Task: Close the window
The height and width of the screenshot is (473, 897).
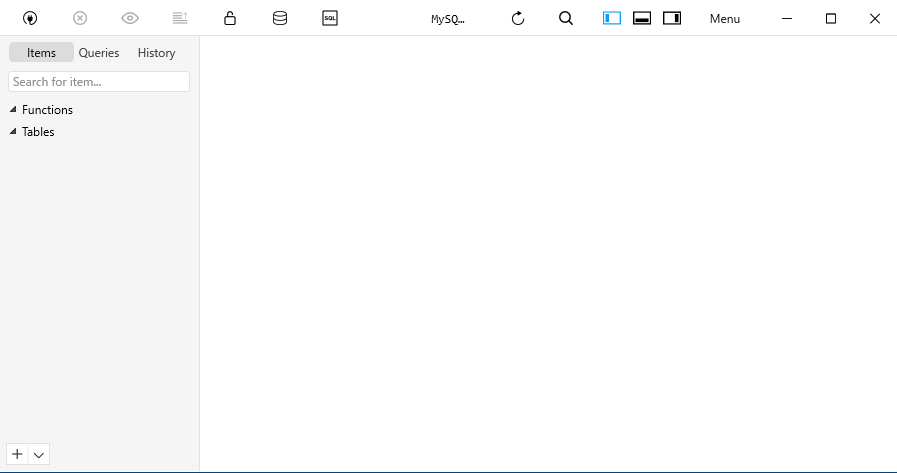Action: coord(875,18)
